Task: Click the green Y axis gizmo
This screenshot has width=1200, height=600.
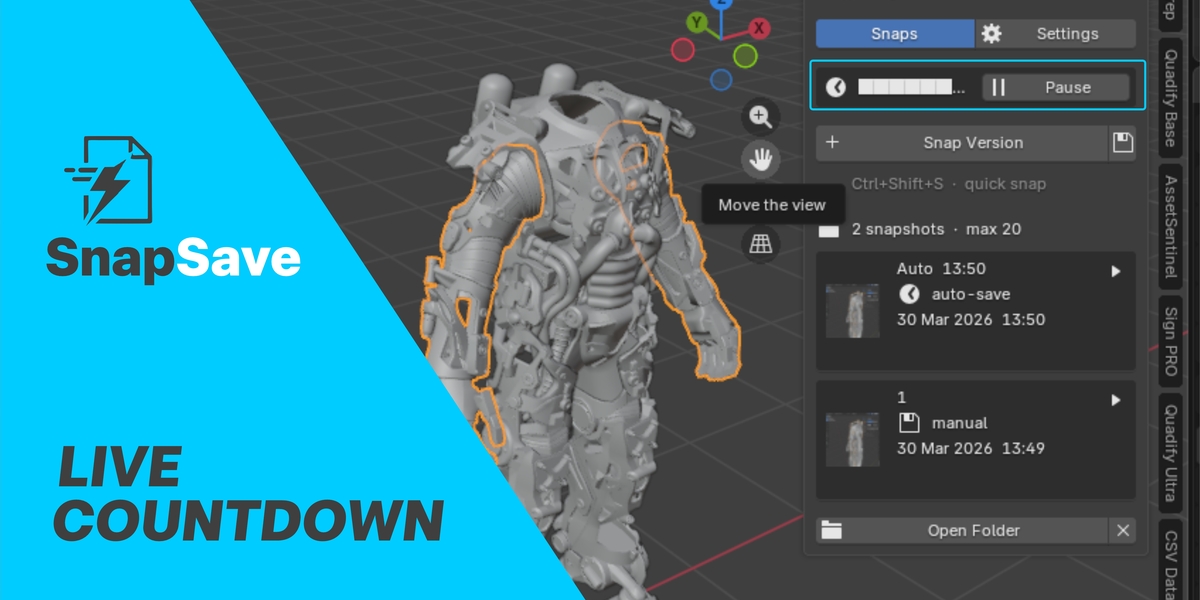Action: [x=699, y=21]
